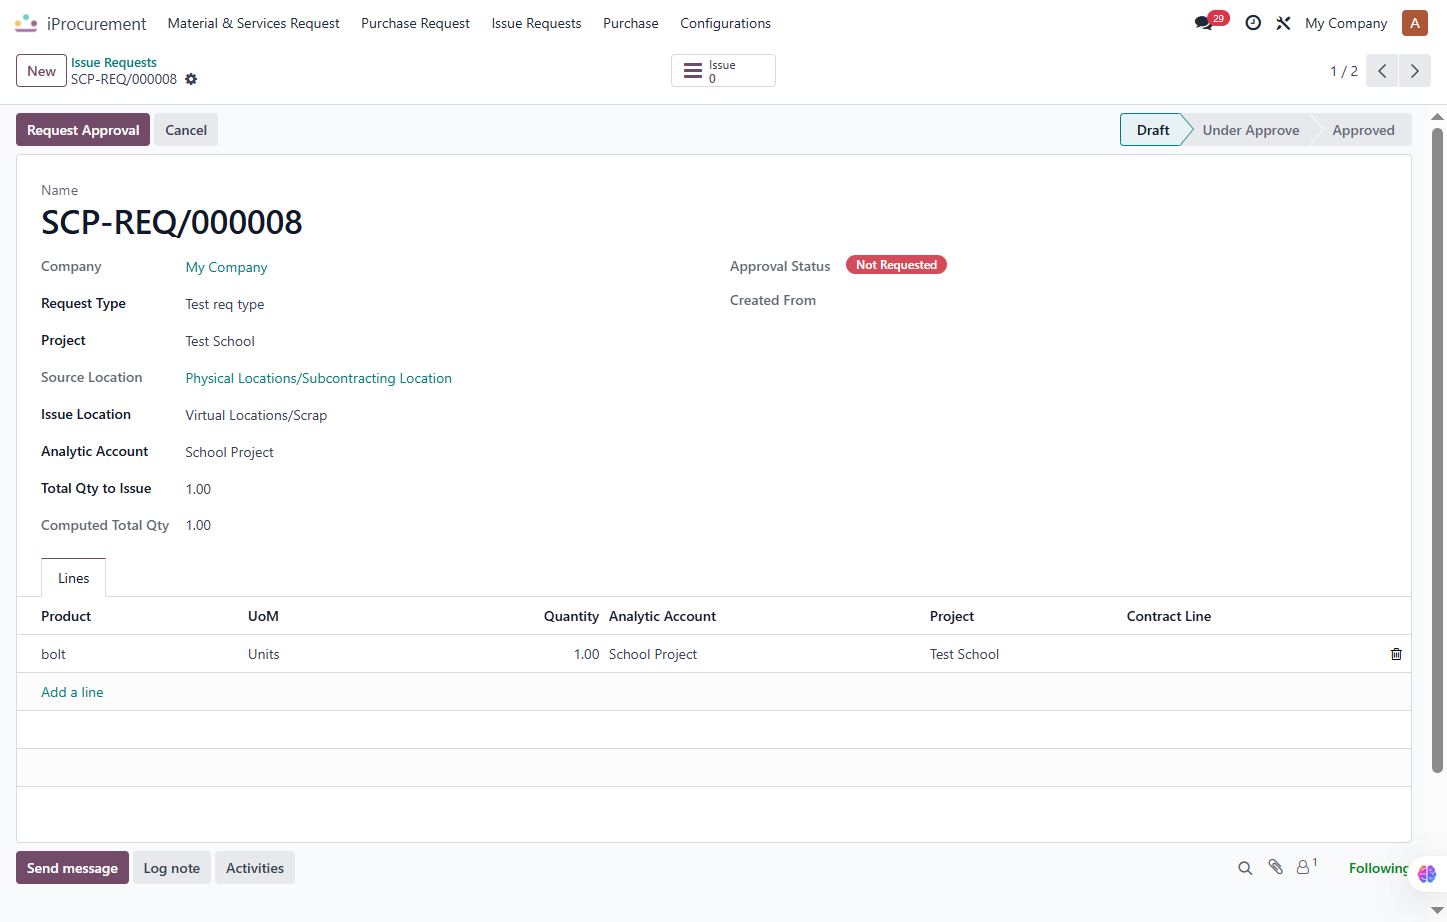Open the Configurations menu
This screenshot has height=922, width=1447.
pos(726,23)
